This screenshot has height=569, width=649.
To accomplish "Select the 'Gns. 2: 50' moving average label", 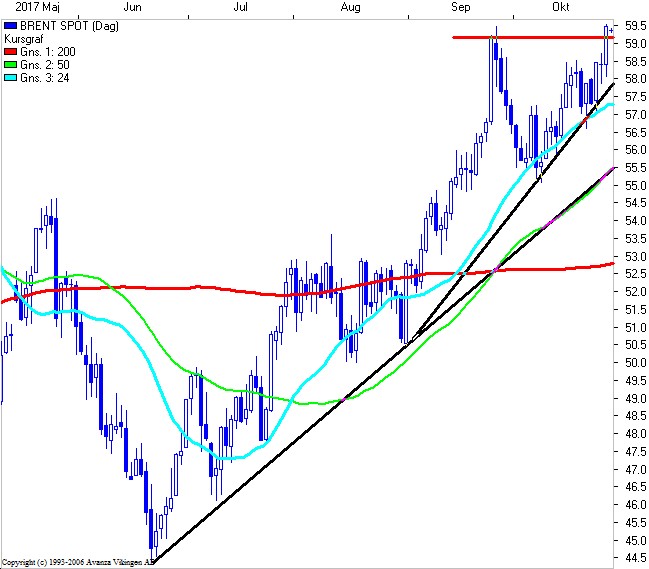I will click(43, 65).
